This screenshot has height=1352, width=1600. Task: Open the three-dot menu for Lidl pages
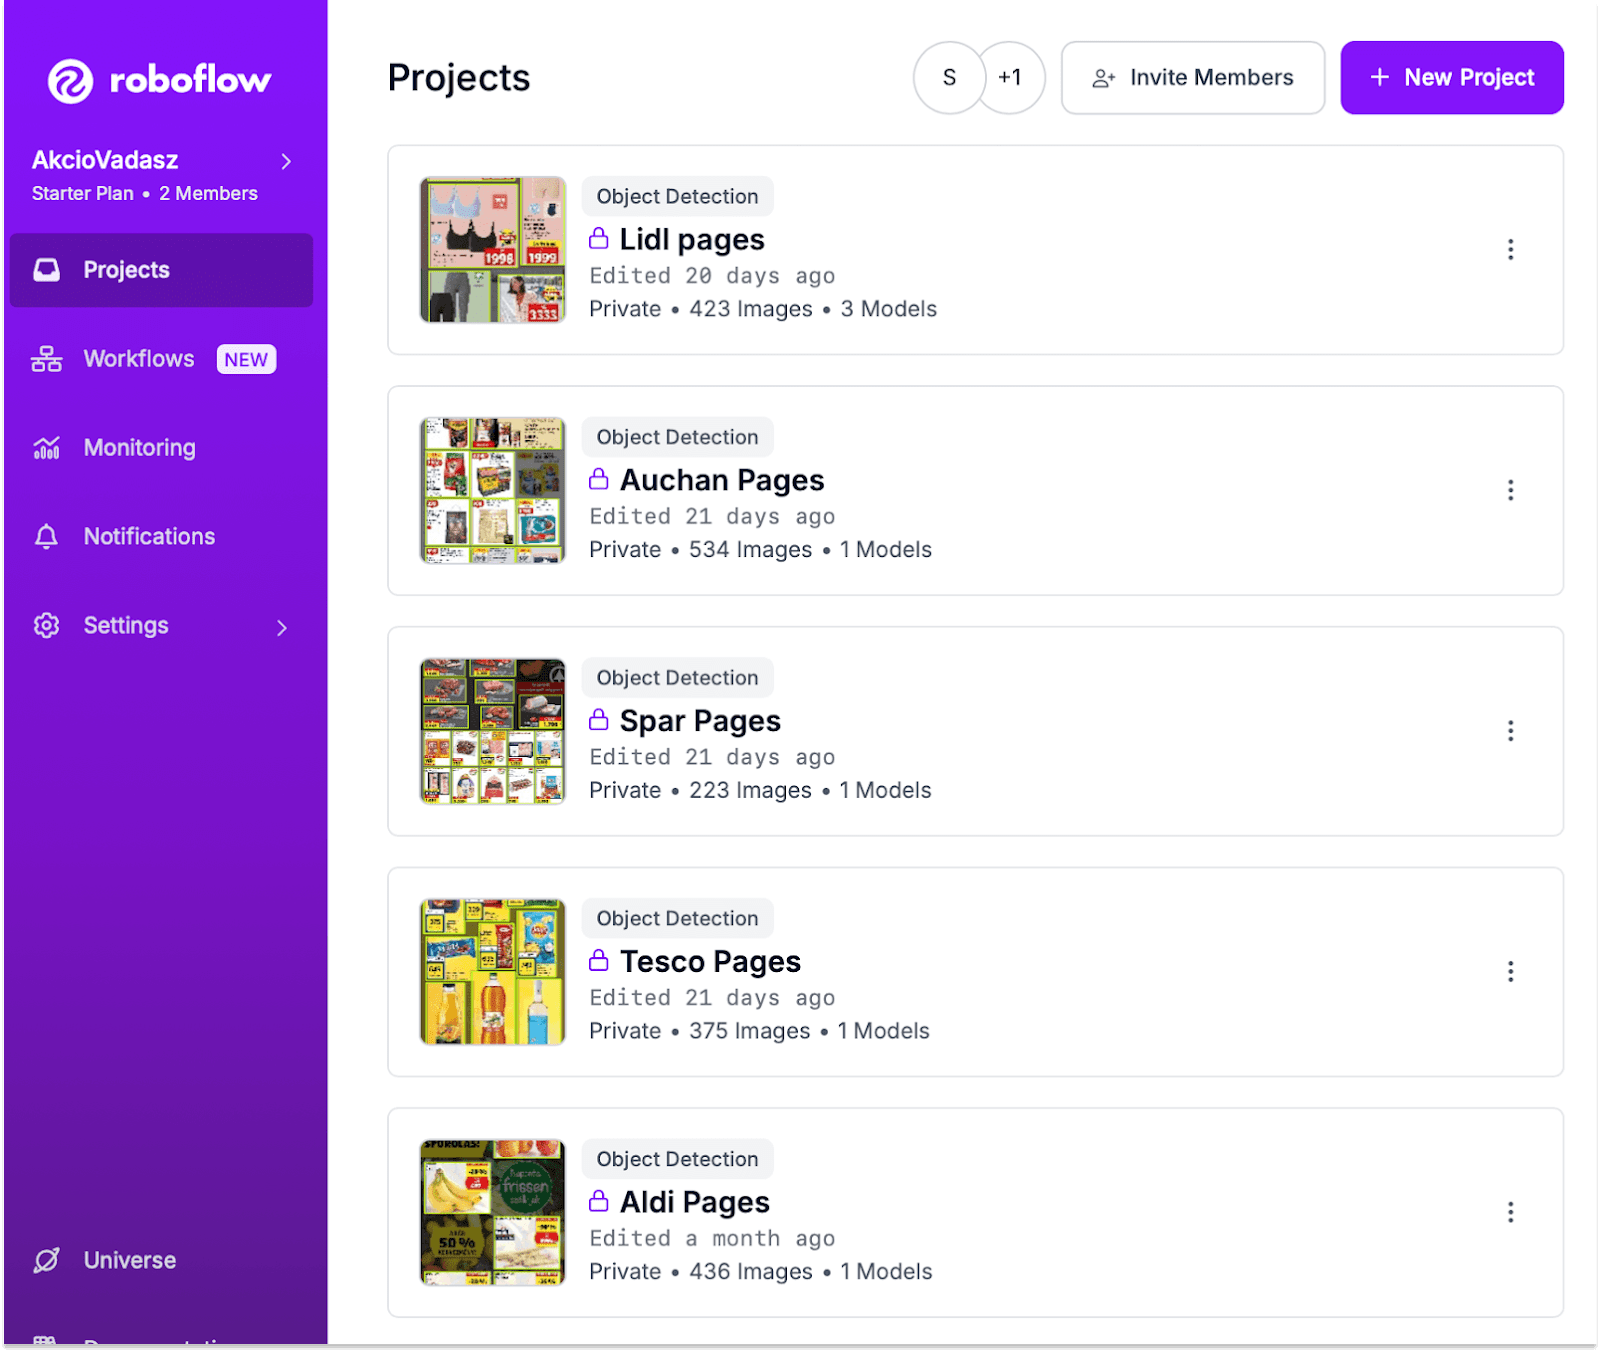tap(1510, 250)
